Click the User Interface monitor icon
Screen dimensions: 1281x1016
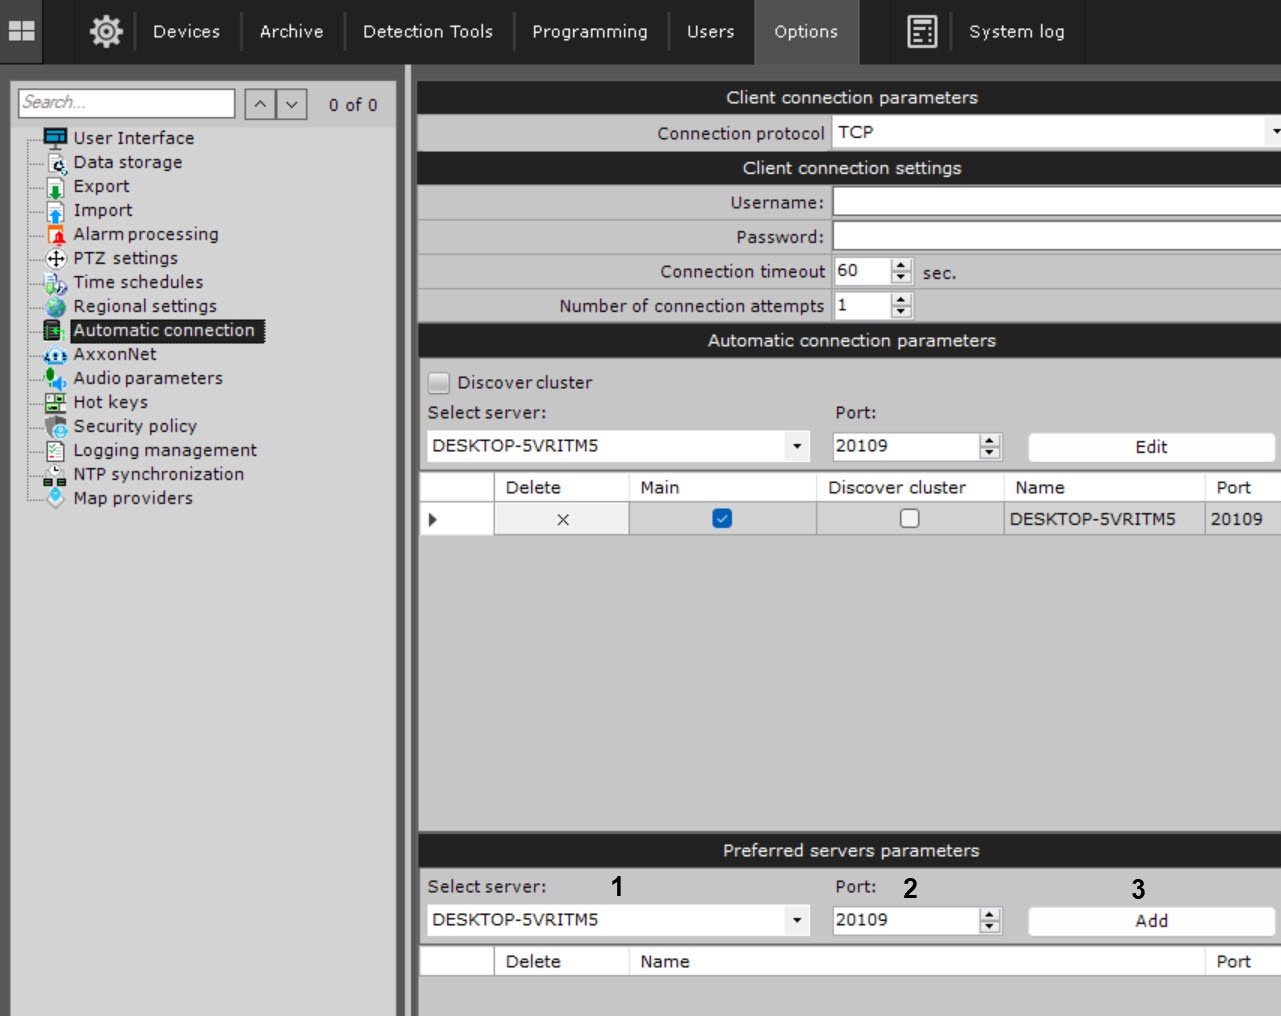click(x=55, y=138)
